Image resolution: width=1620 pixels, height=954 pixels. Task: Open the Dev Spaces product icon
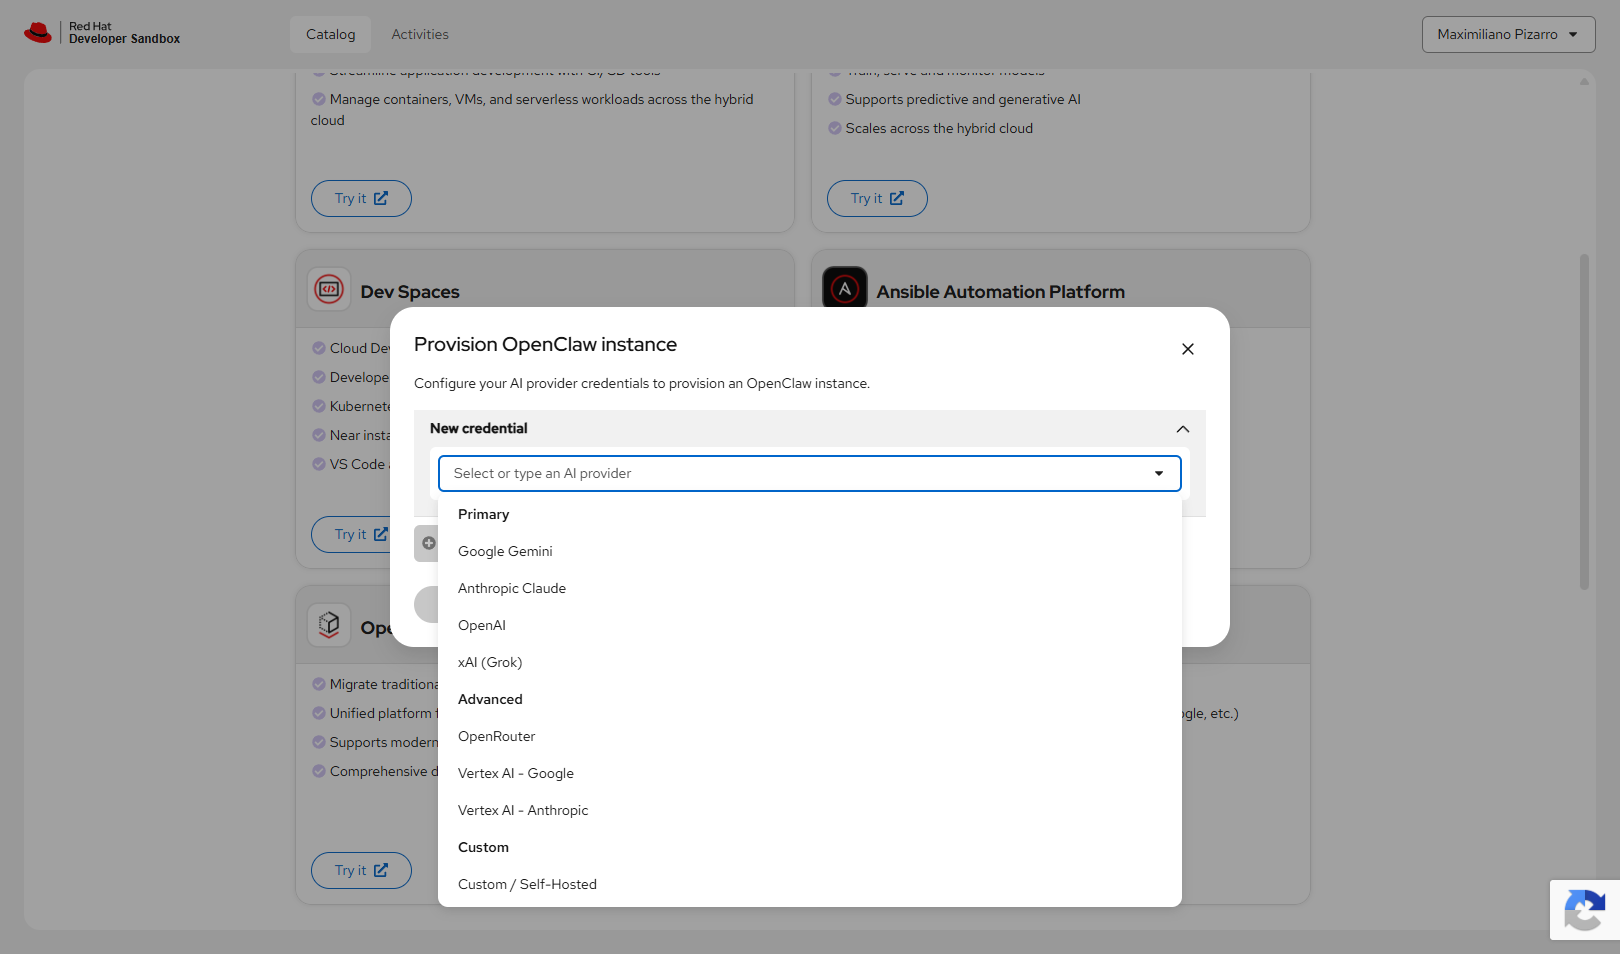(x=329, y=290)
